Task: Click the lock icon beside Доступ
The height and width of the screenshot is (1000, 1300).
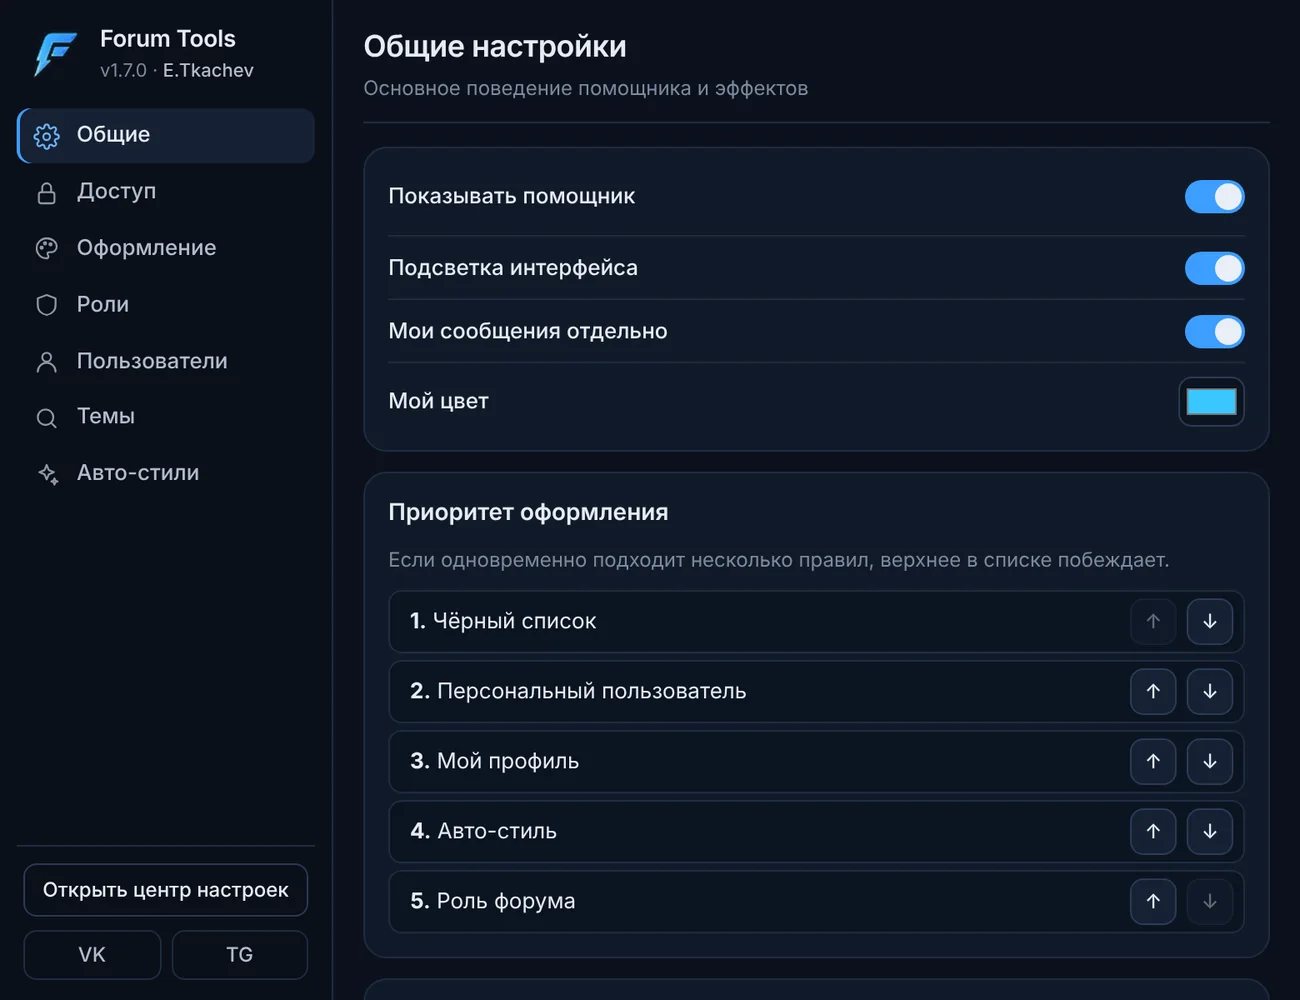Action: tap(46, 193)
